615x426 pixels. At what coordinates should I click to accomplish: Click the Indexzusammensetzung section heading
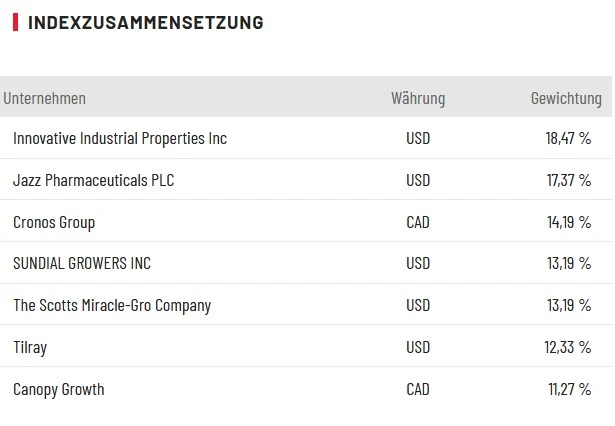pos(146,22)
